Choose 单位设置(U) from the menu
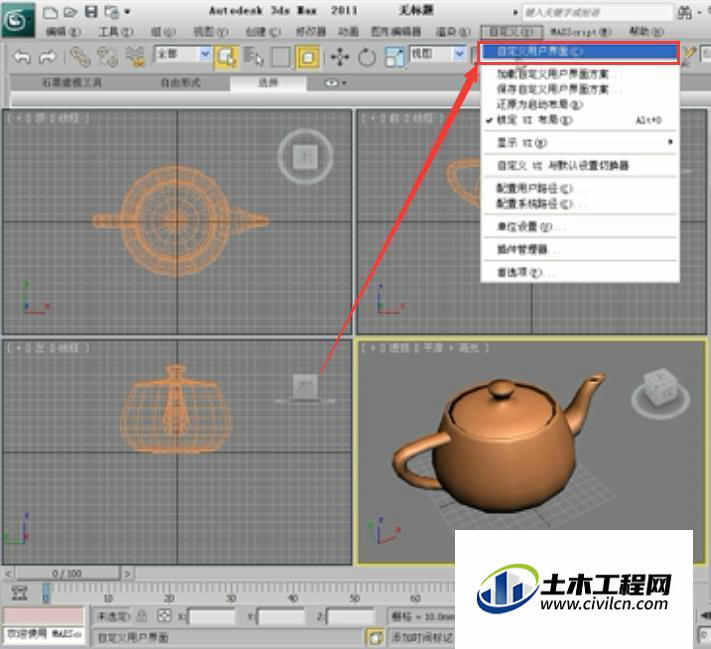 (580, 227)
